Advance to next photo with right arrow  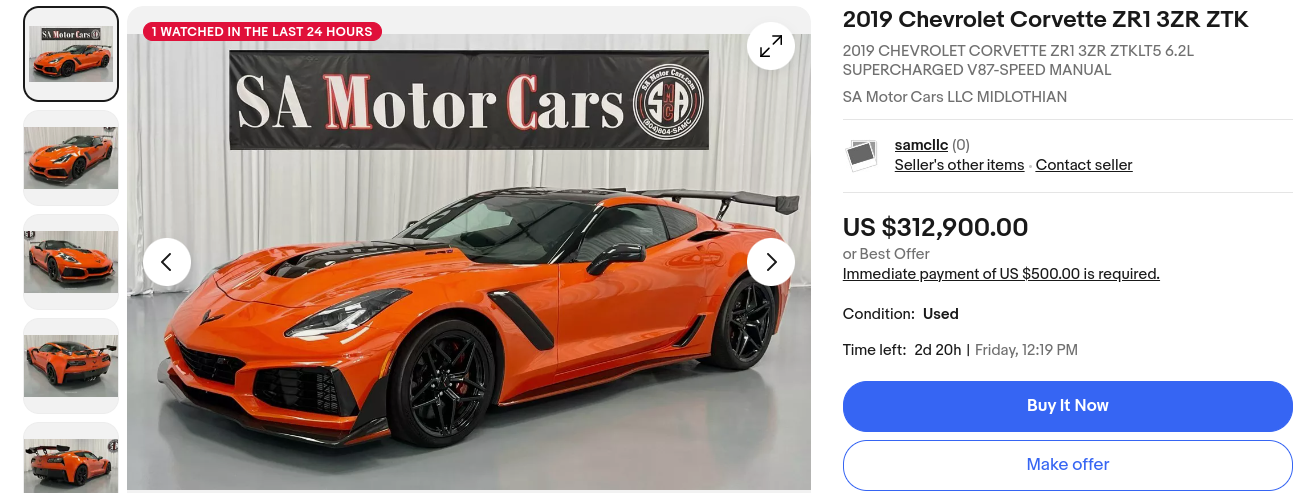(x=771, y=262)
